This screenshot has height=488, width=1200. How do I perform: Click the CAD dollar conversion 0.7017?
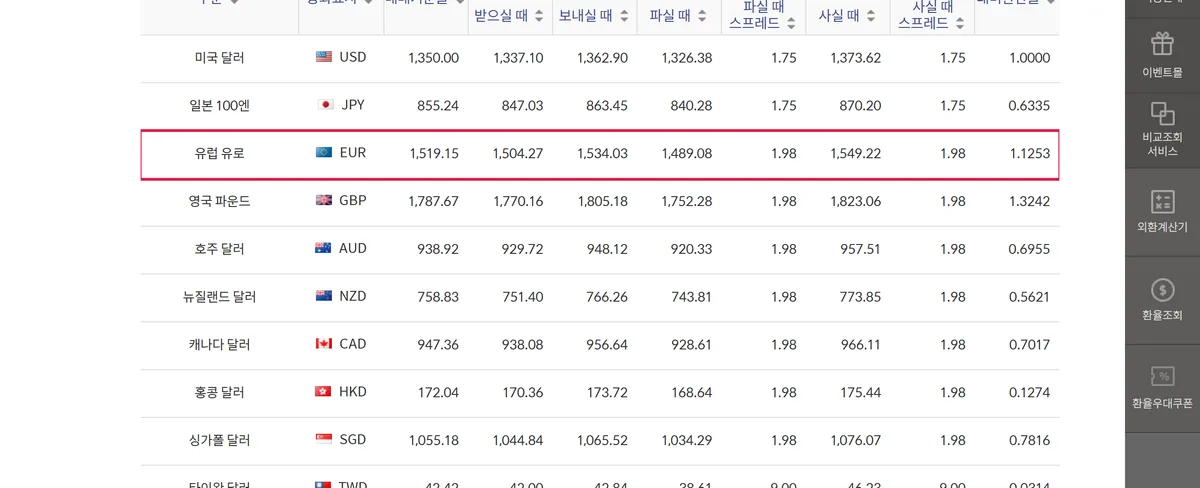1029,345
